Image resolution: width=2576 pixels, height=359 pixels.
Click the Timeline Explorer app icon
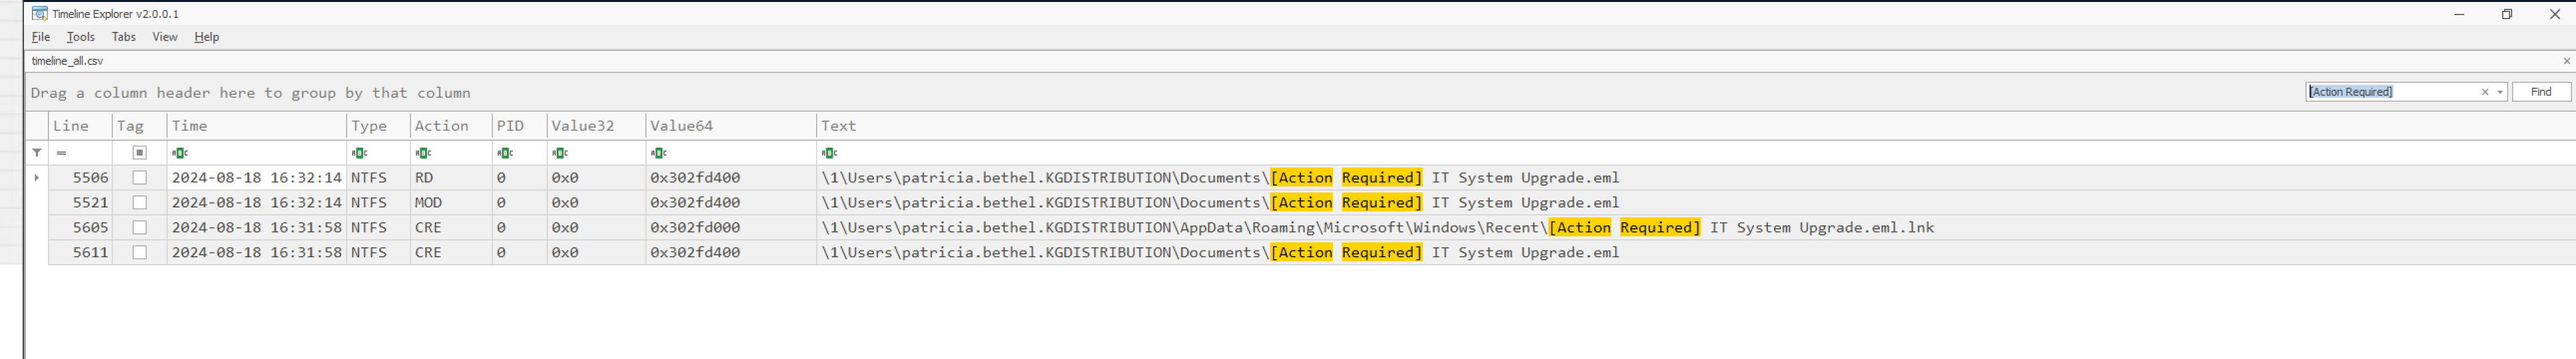pyautogui.click(x=40, y=14)
